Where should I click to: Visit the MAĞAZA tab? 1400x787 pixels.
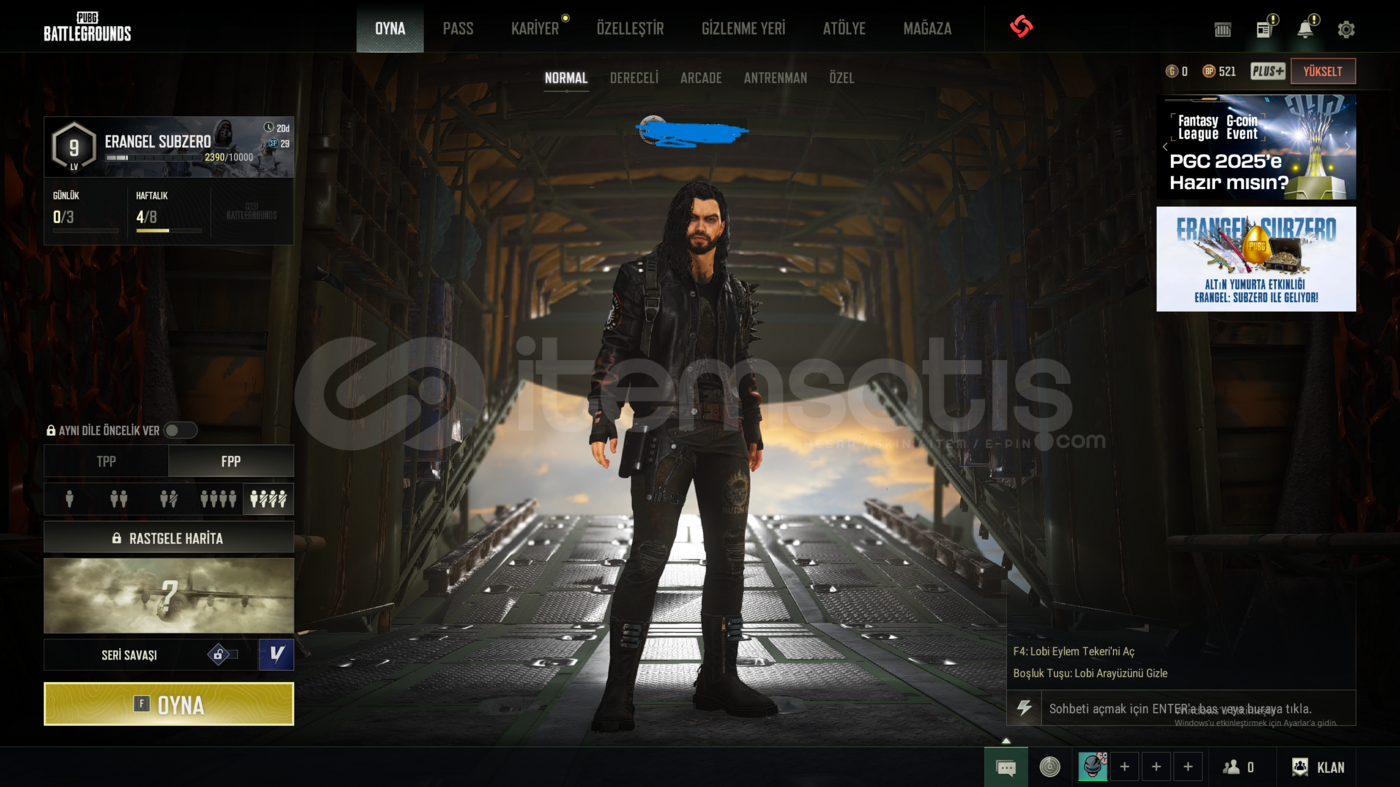[927, 28]
